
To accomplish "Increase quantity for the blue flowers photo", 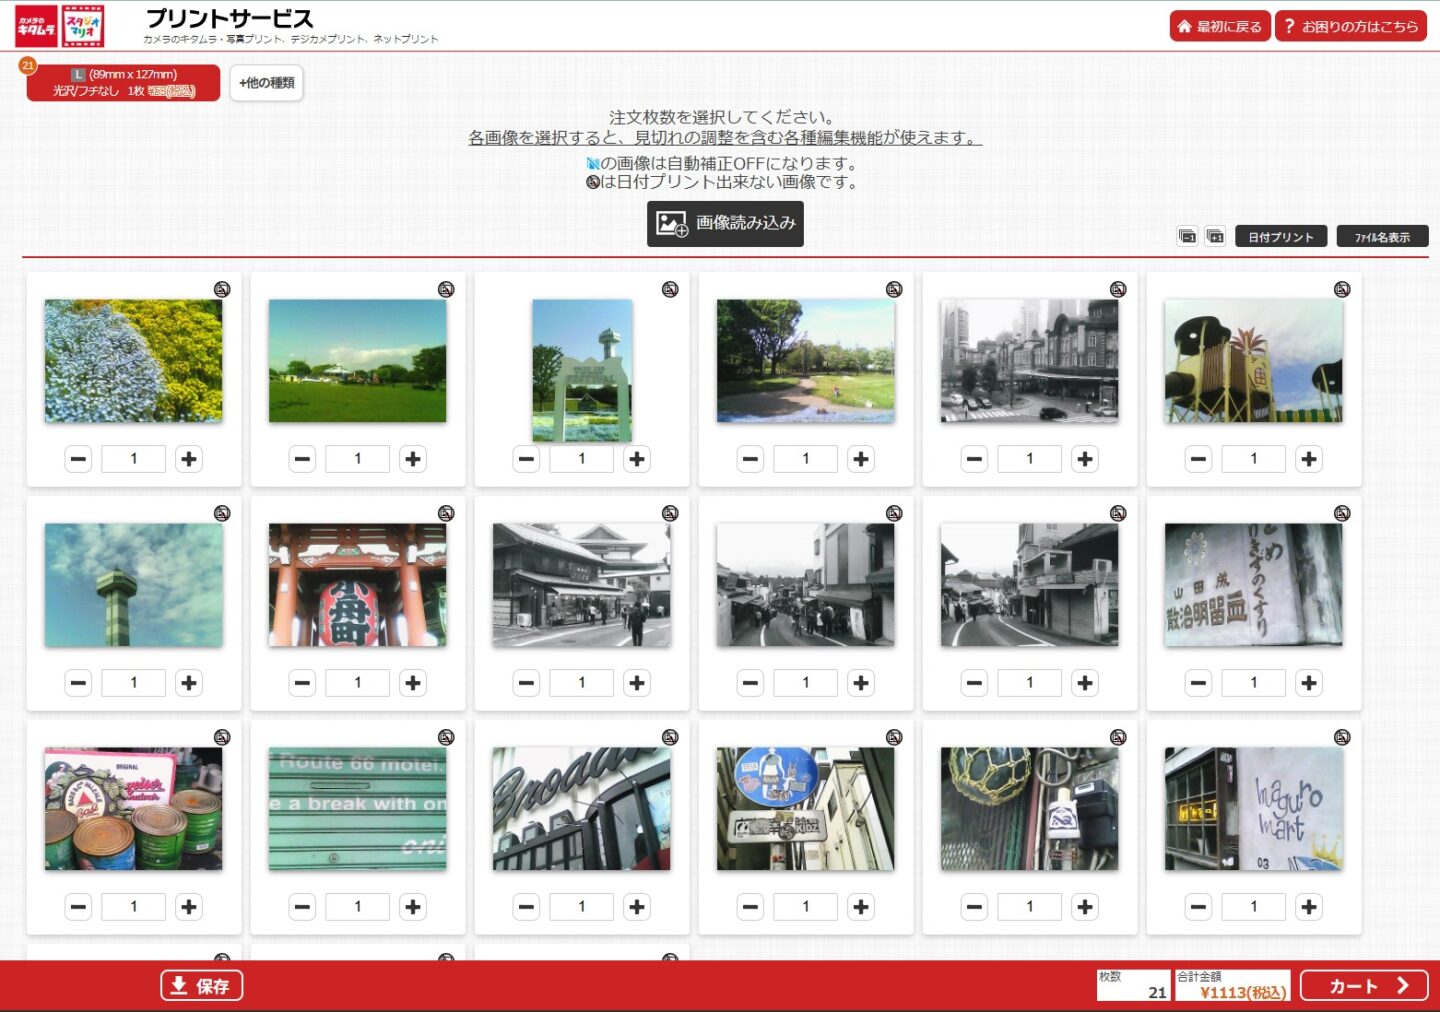I will pyautogui.click(x=189, y=459).
